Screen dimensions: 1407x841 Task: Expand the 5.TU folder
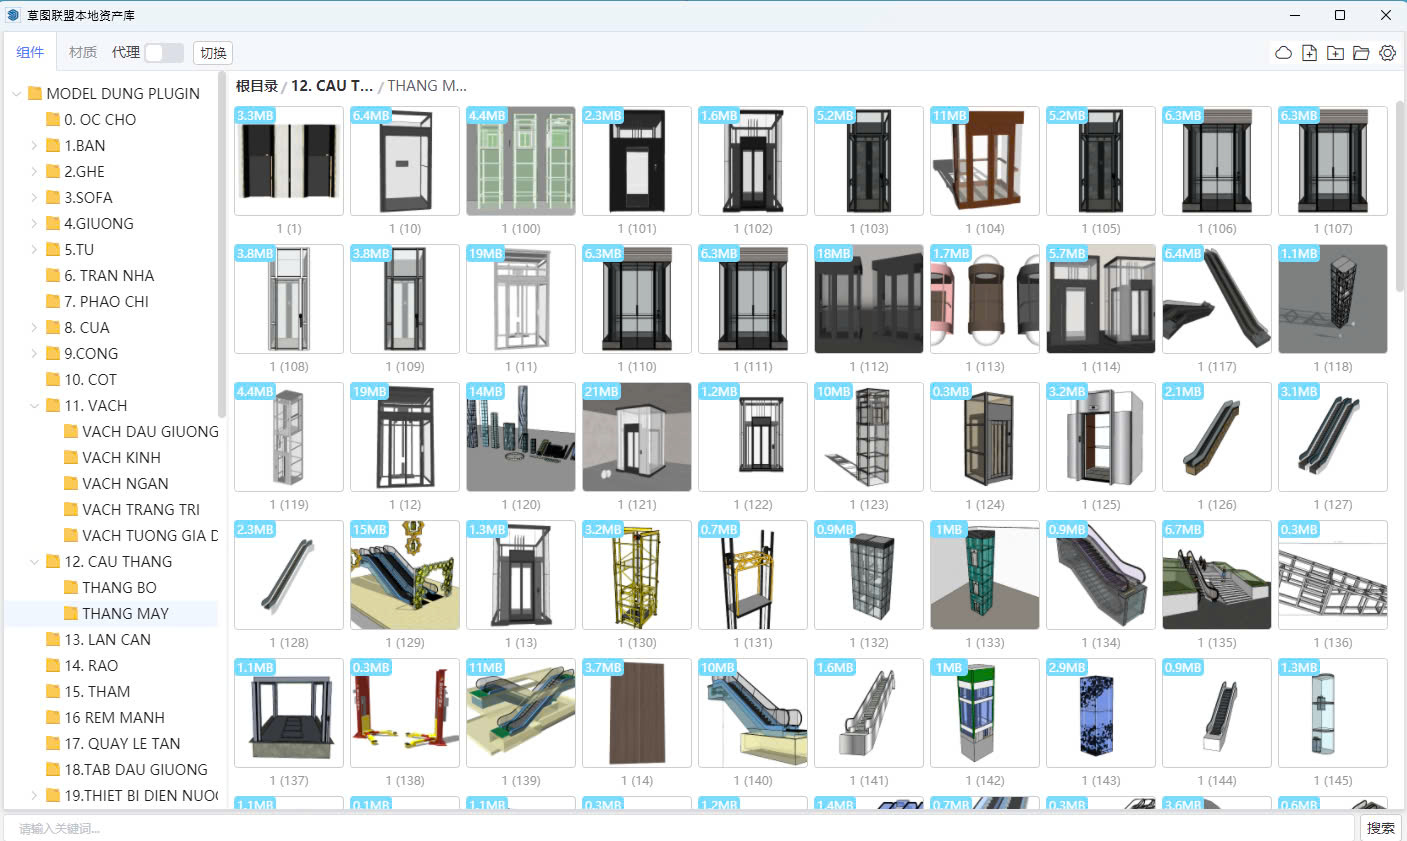click(34, 249)
